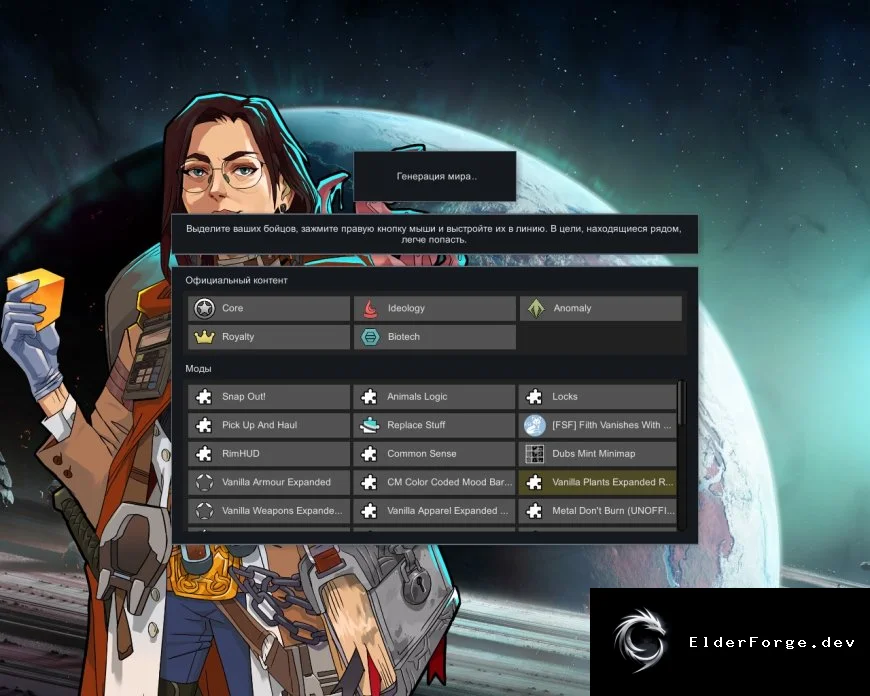The height and width of the screenshot is (696, 870).
Task: Click the mods list scrollbar
Action: [x=681, y=455]
